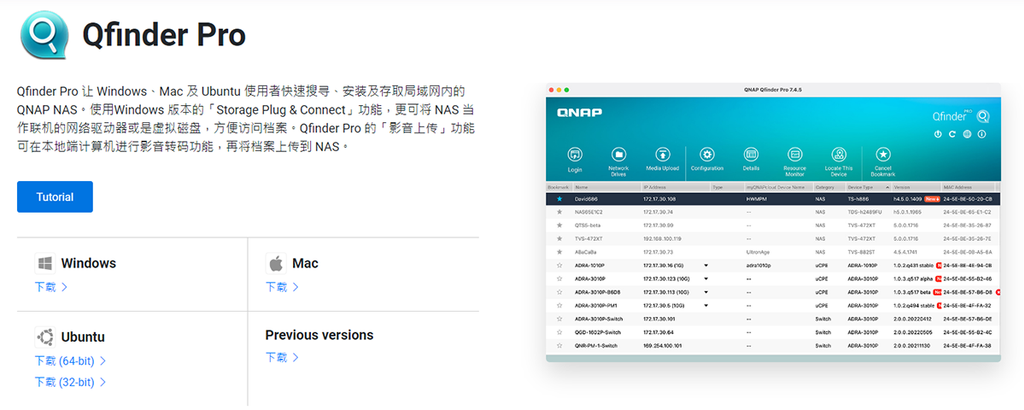The width and height of the screenshot is (1024, 410).
Task: Download Qfinder Pro for Windows
Action: click(x=51, y=287)
